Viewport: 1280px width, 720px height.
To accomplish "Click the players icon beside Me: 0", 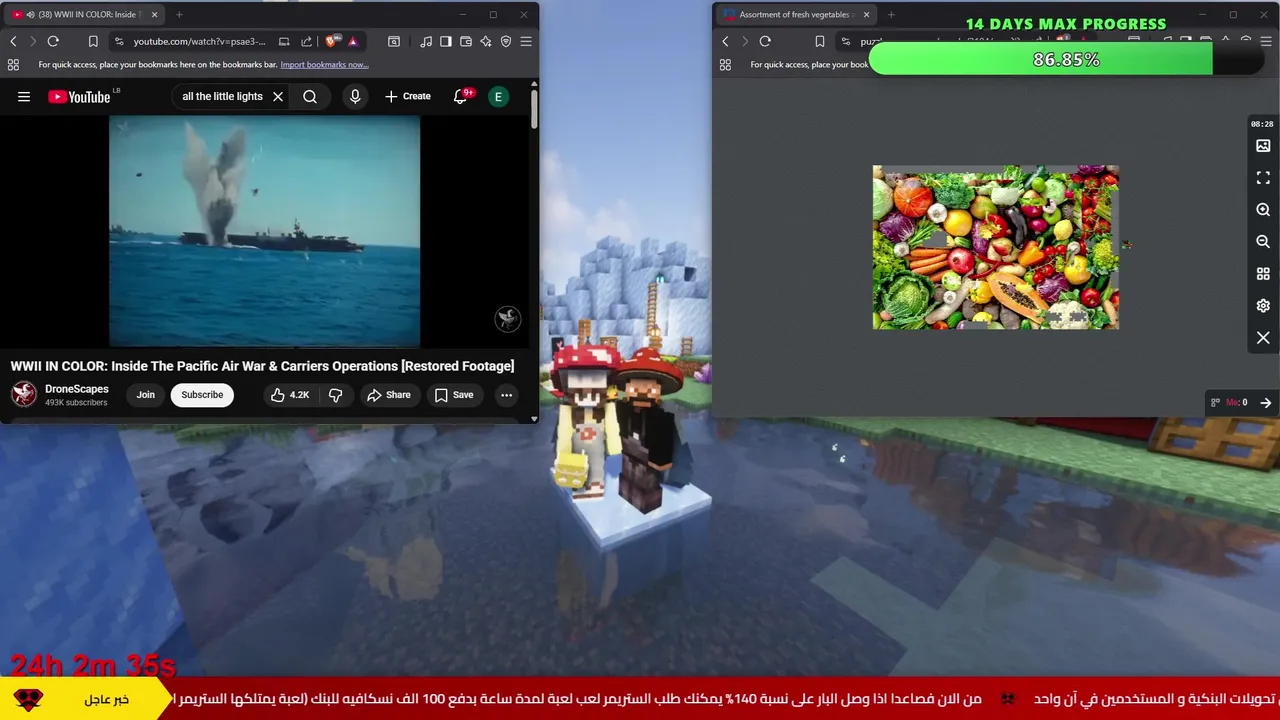I will point(1215,402).
